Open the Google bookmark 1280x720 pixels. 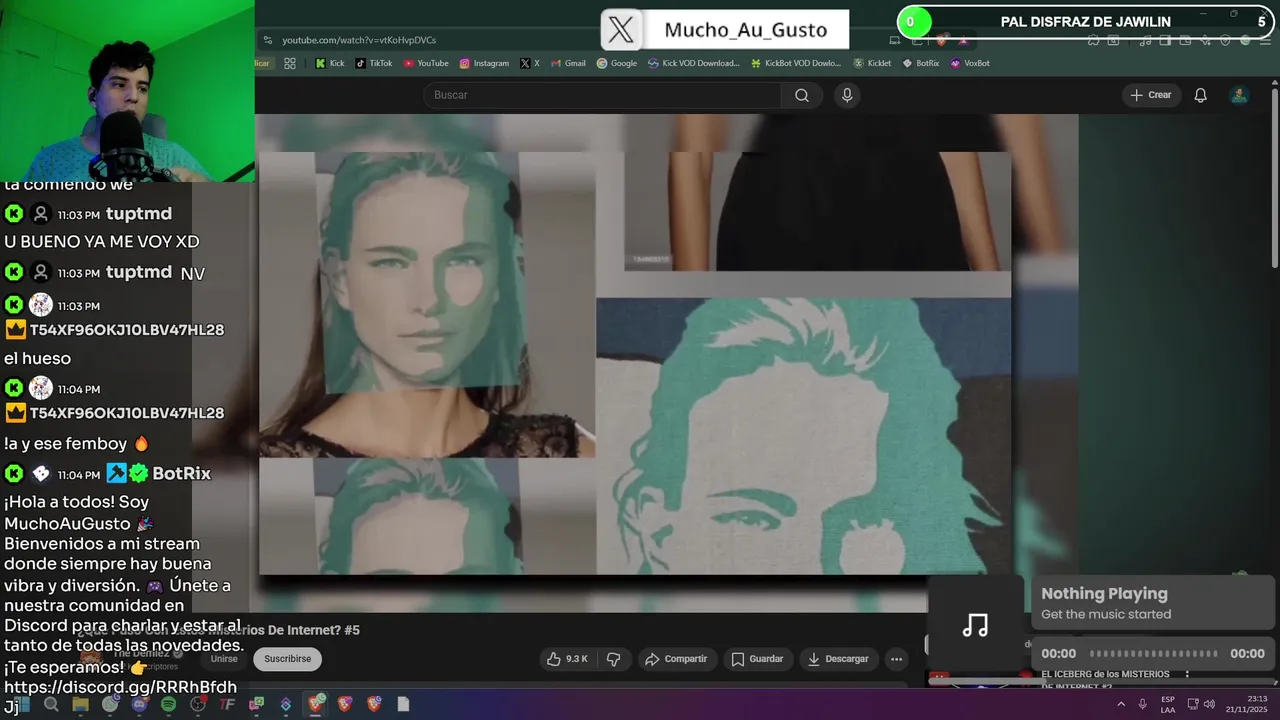coord(617,63)
